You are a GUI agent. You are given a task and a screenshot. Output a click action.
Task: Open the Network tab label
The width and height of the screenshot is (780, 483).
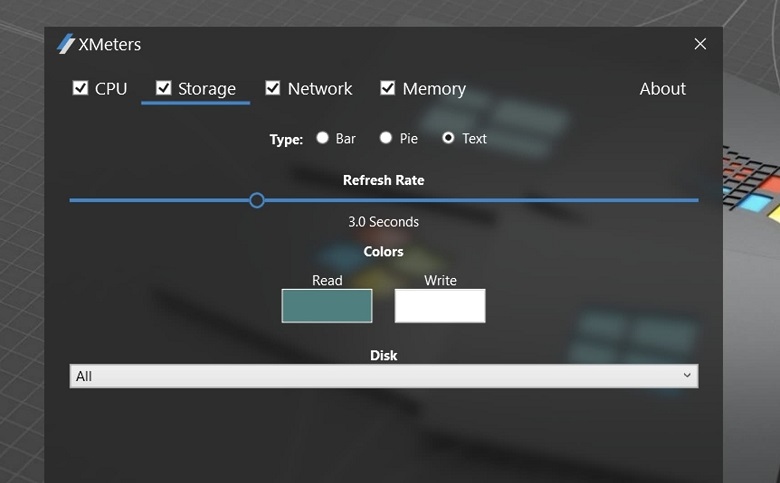pyautogui.click(x=320, y=89)
